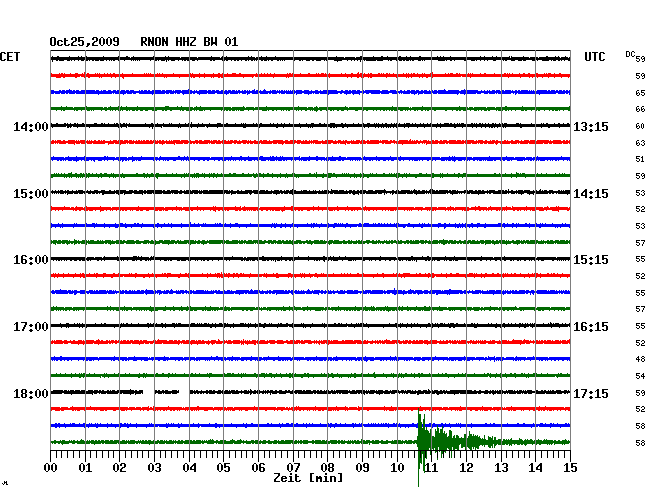Screen dimensions: 650x494
Task: Click minute axis label 03
Action: point(154,468)
